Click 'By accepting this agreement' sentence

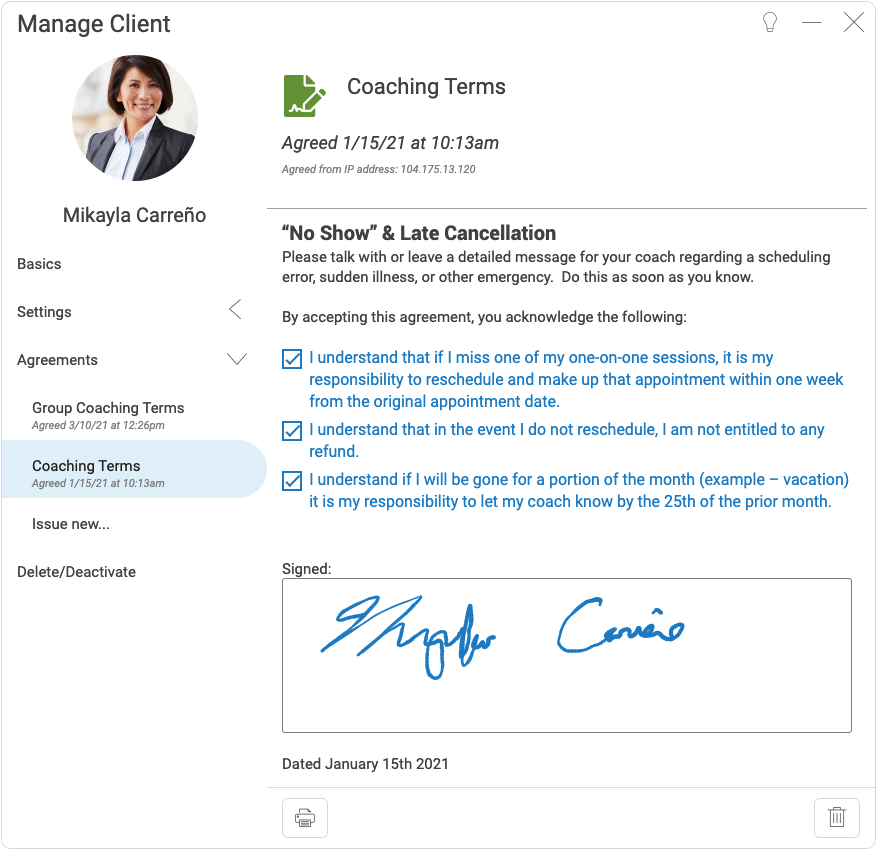pos(484,317)
